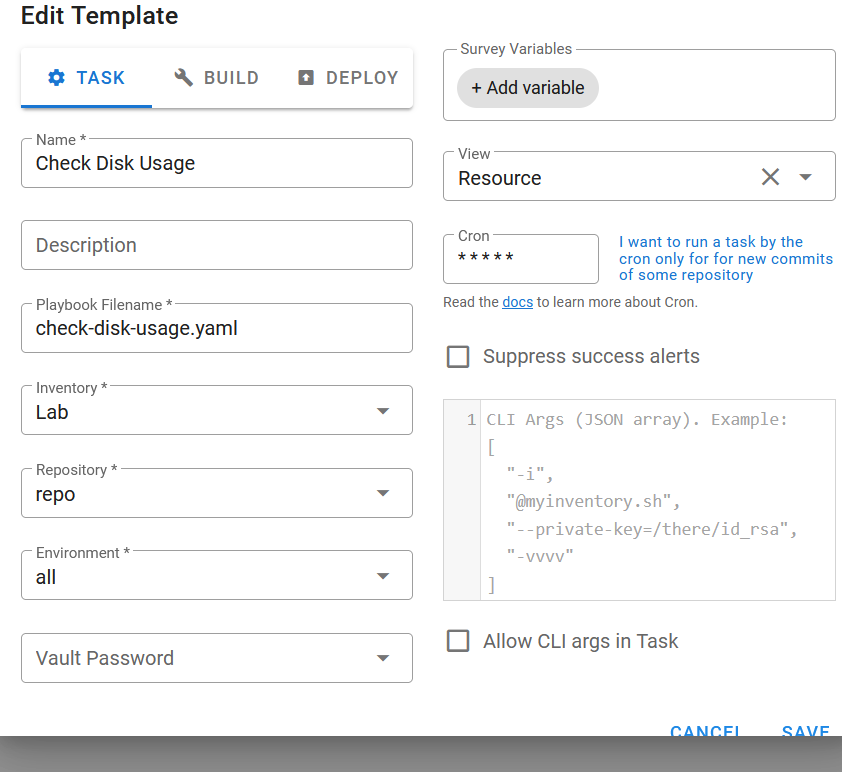Focus the Playbook Filename field

coord(217,328)
